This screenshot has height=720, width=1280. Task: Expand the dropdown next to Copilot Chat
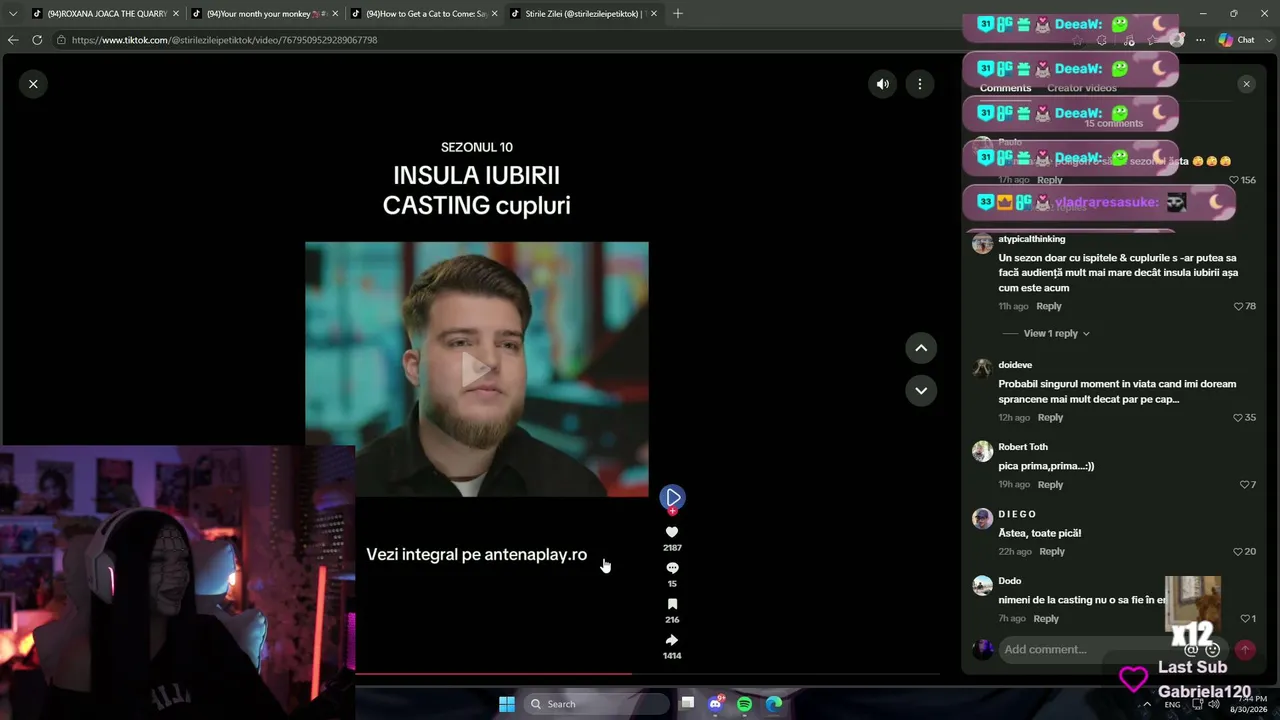coord(1267,40)
